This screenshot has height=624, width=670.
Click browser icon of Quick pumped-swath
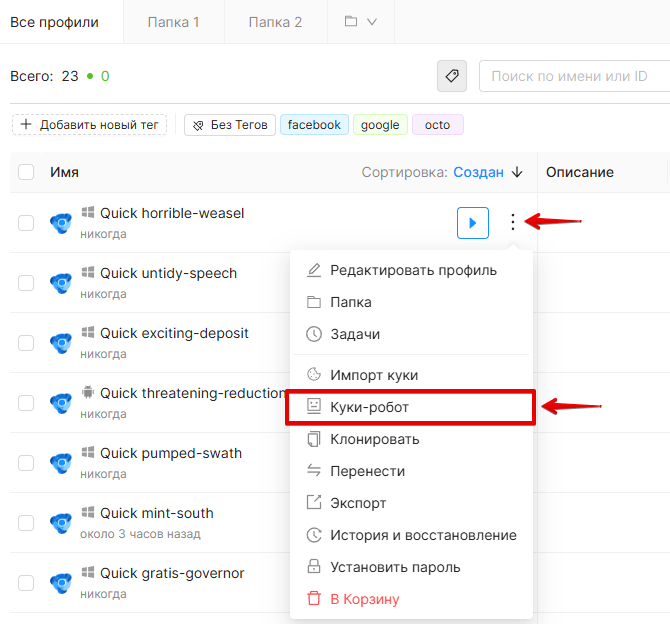pos(61,463)
